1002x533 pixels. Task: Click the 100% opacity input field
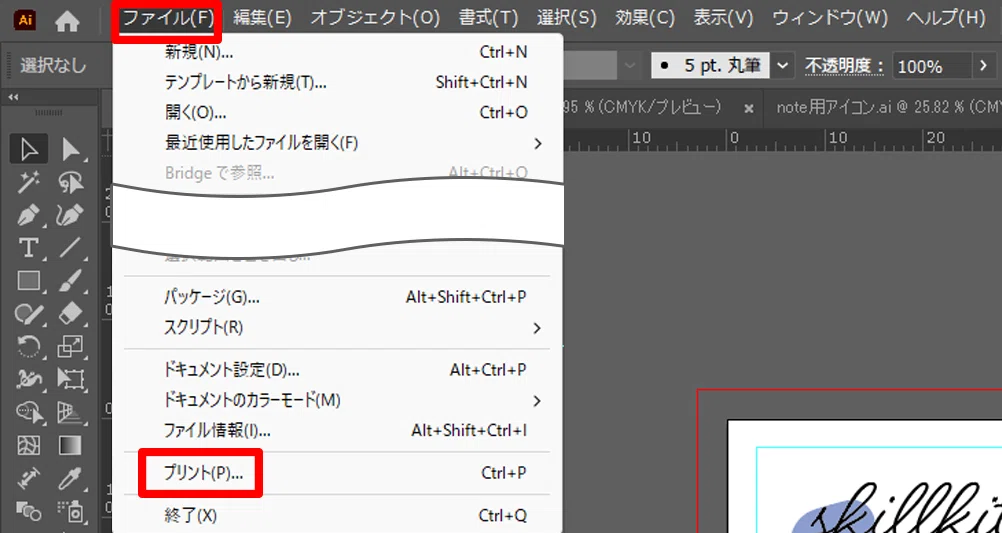pos(930,66)
